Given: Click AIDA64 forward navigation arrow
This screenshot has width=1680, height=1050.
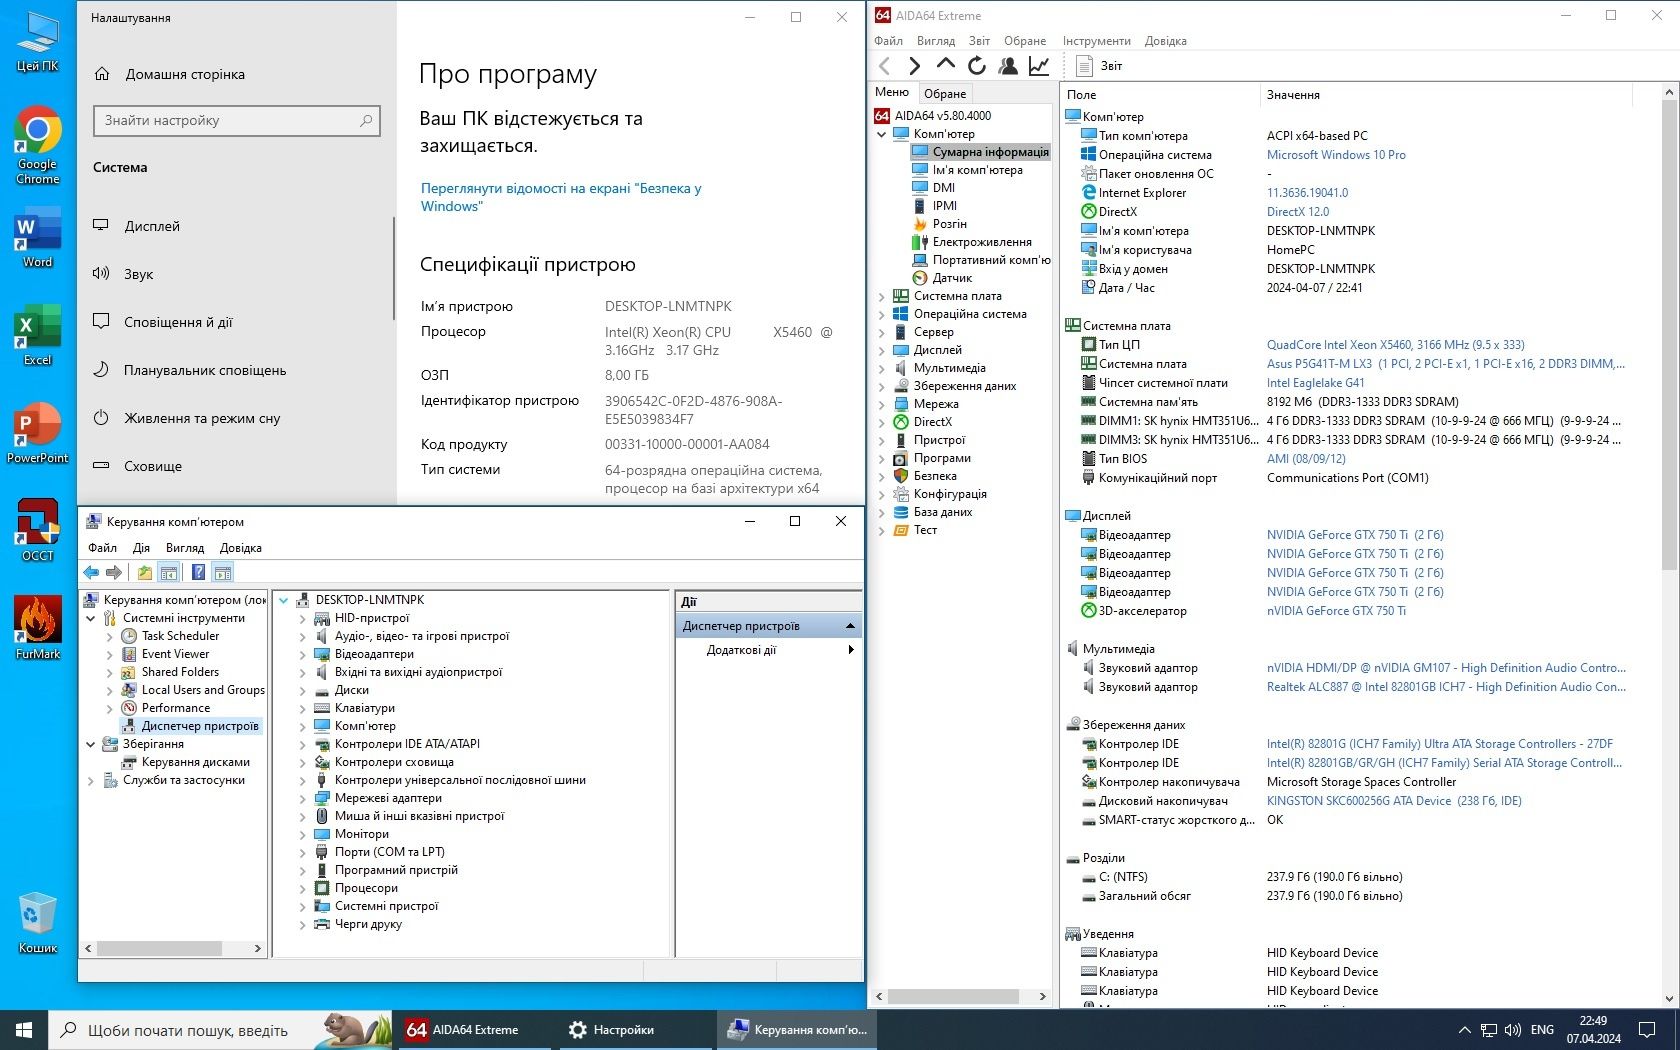Looking at the screenshot, I should pos(914,66).
